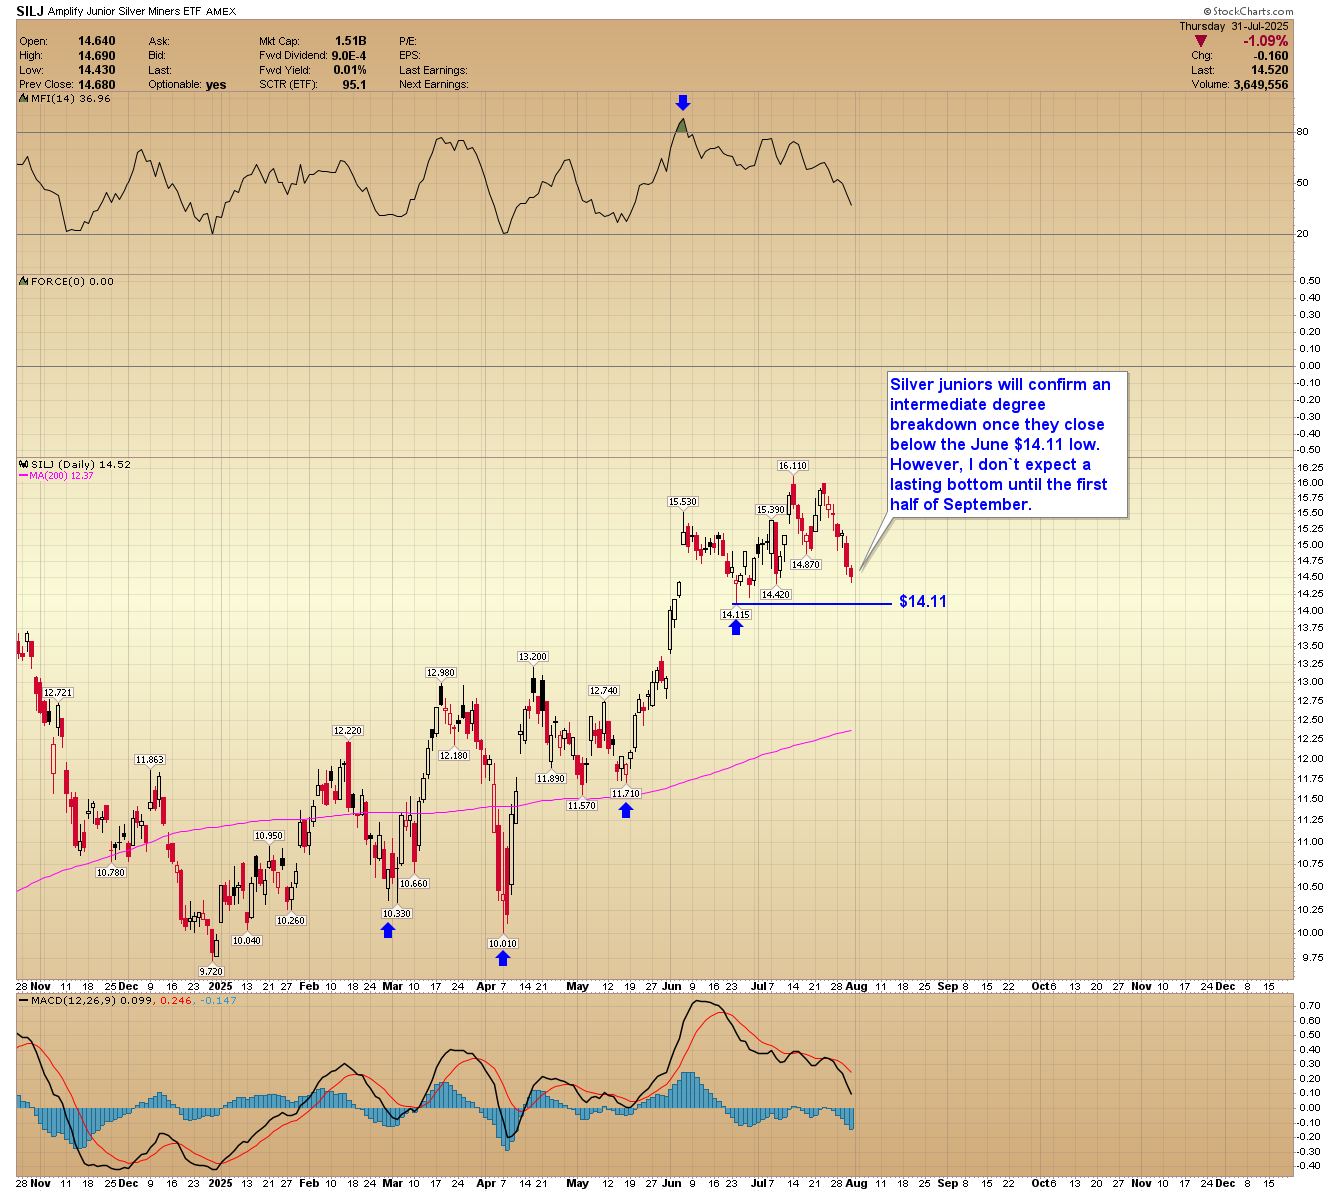Click the 11.863 December price label
Viewport: 1340px width, 1192px height.
(x=150, y=760)
